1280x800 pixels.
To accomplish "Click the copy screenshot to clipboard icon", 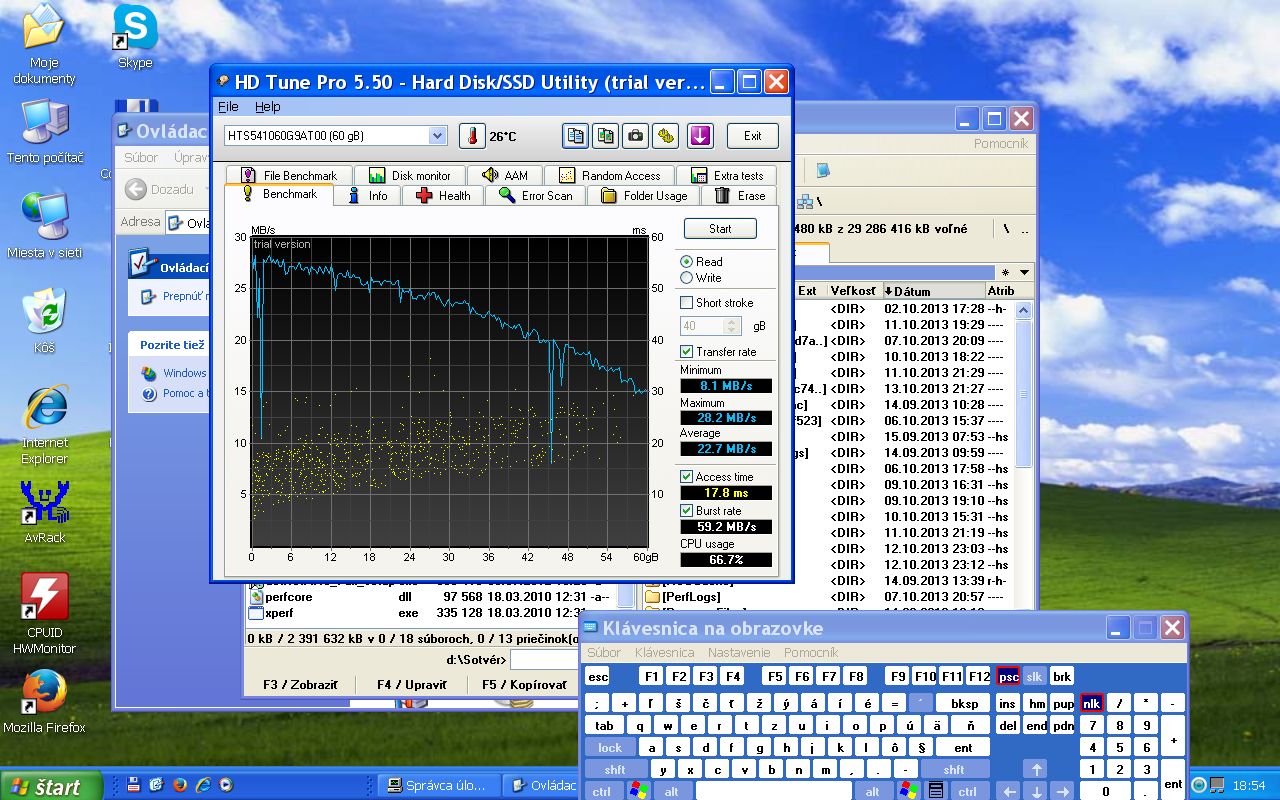I will [x=605, y=136].
